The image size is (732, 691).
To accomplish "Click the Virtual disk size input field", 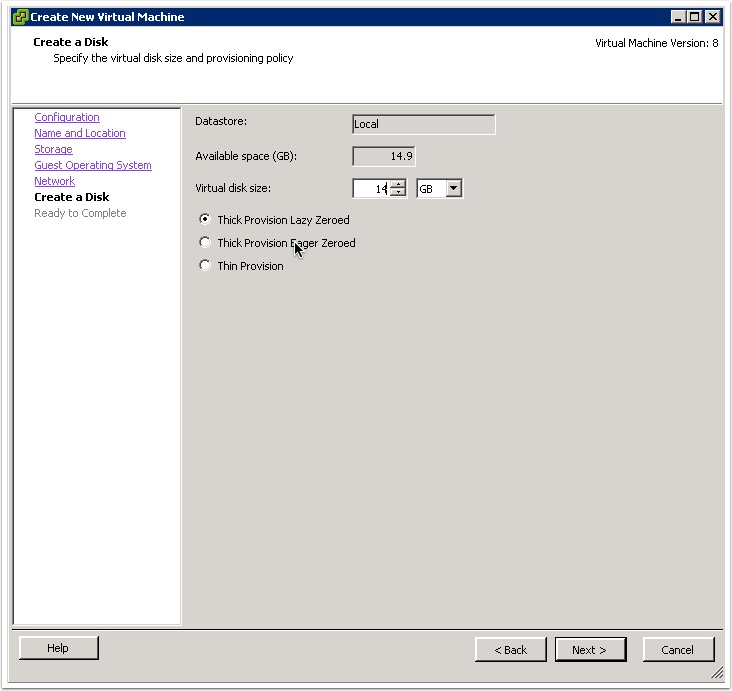I will pyautogui.click(x=370, y=189).
